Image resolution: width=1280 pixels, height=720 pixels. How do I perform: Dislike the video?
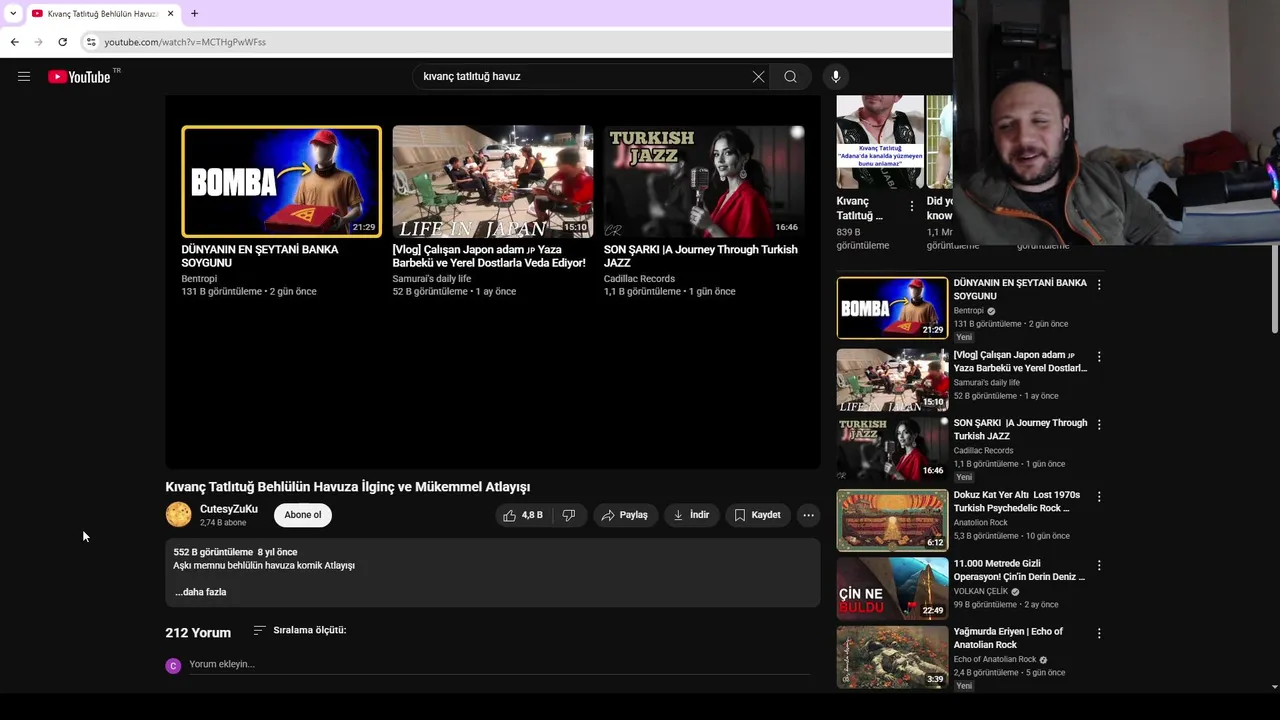coord(568,515)
